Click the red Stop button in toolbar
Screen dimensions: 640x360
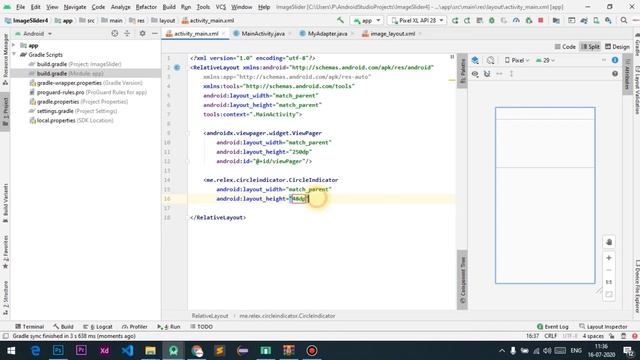pos(540,20)
